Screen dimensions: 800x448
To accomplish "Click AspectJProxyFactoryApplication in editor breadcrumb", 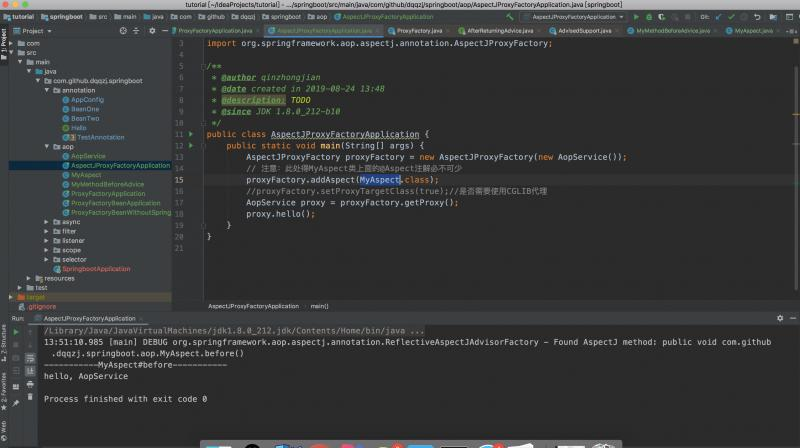I will (253, 306).
